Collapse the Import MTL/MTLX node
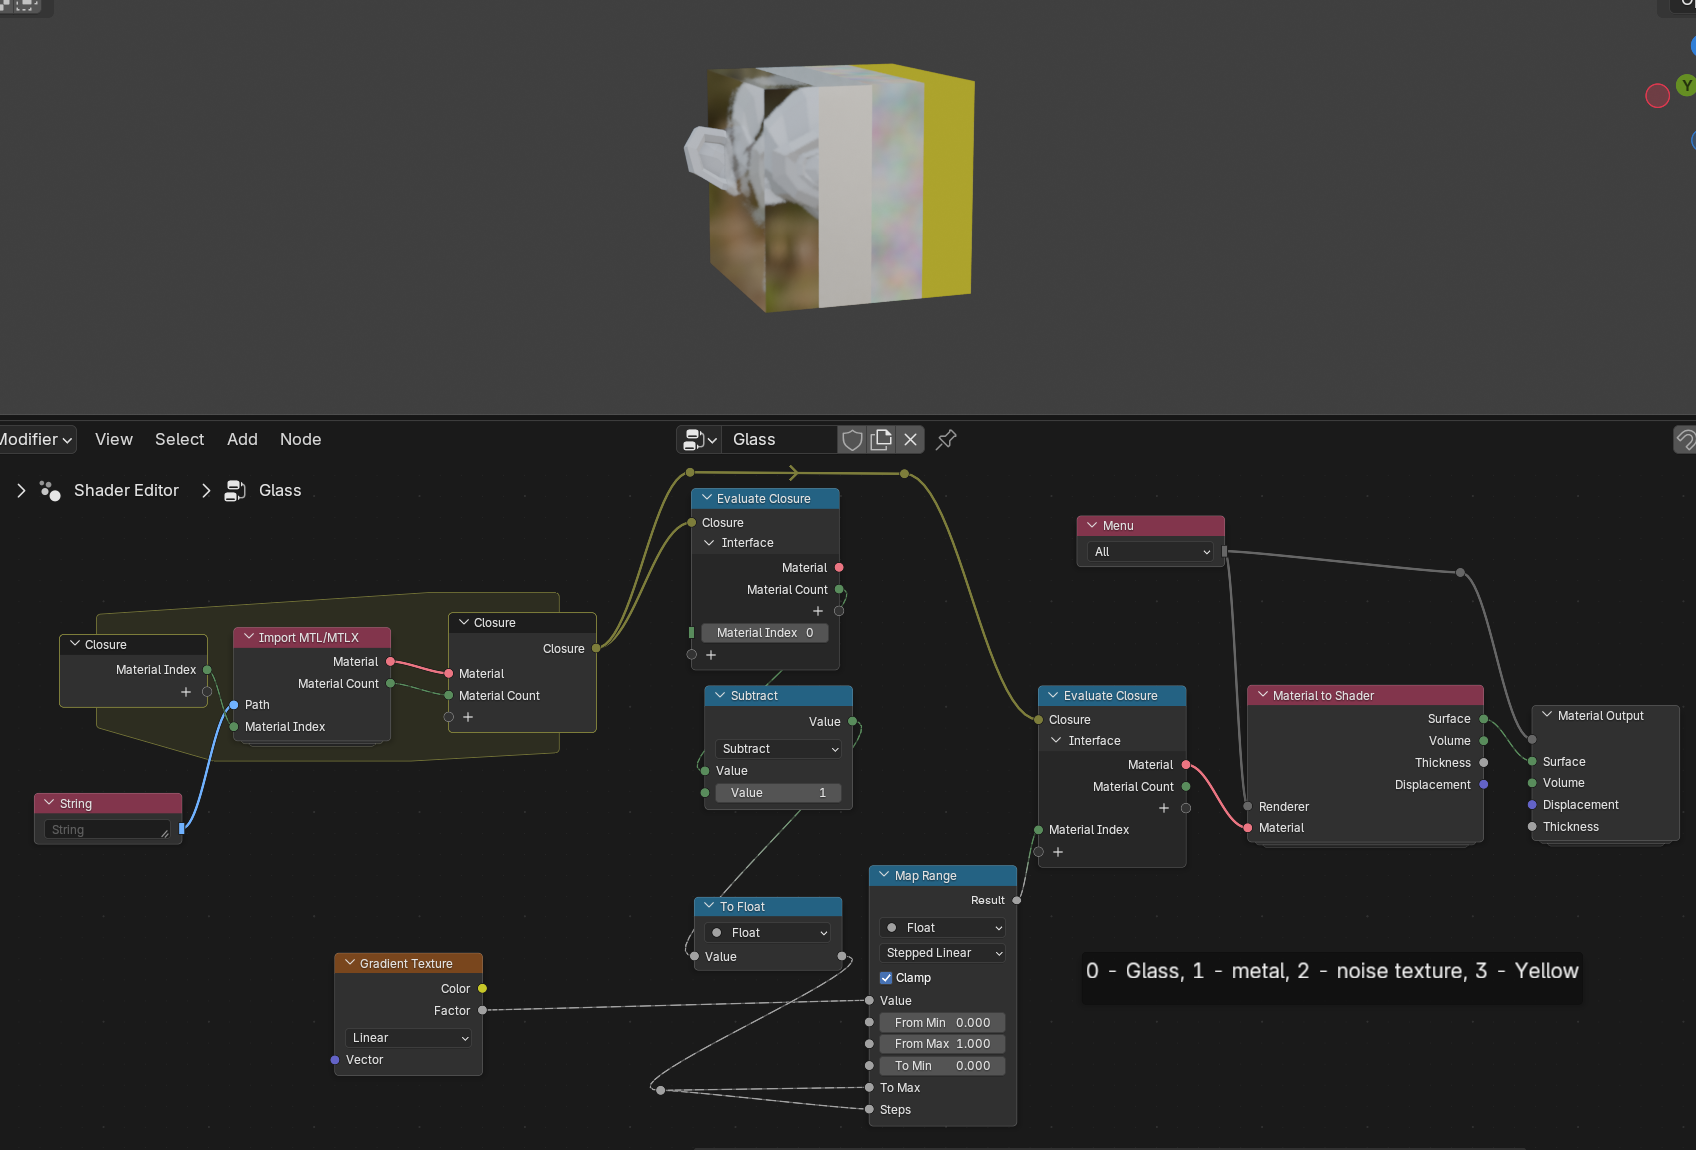1696x1150 pixels. click(249, 637)
